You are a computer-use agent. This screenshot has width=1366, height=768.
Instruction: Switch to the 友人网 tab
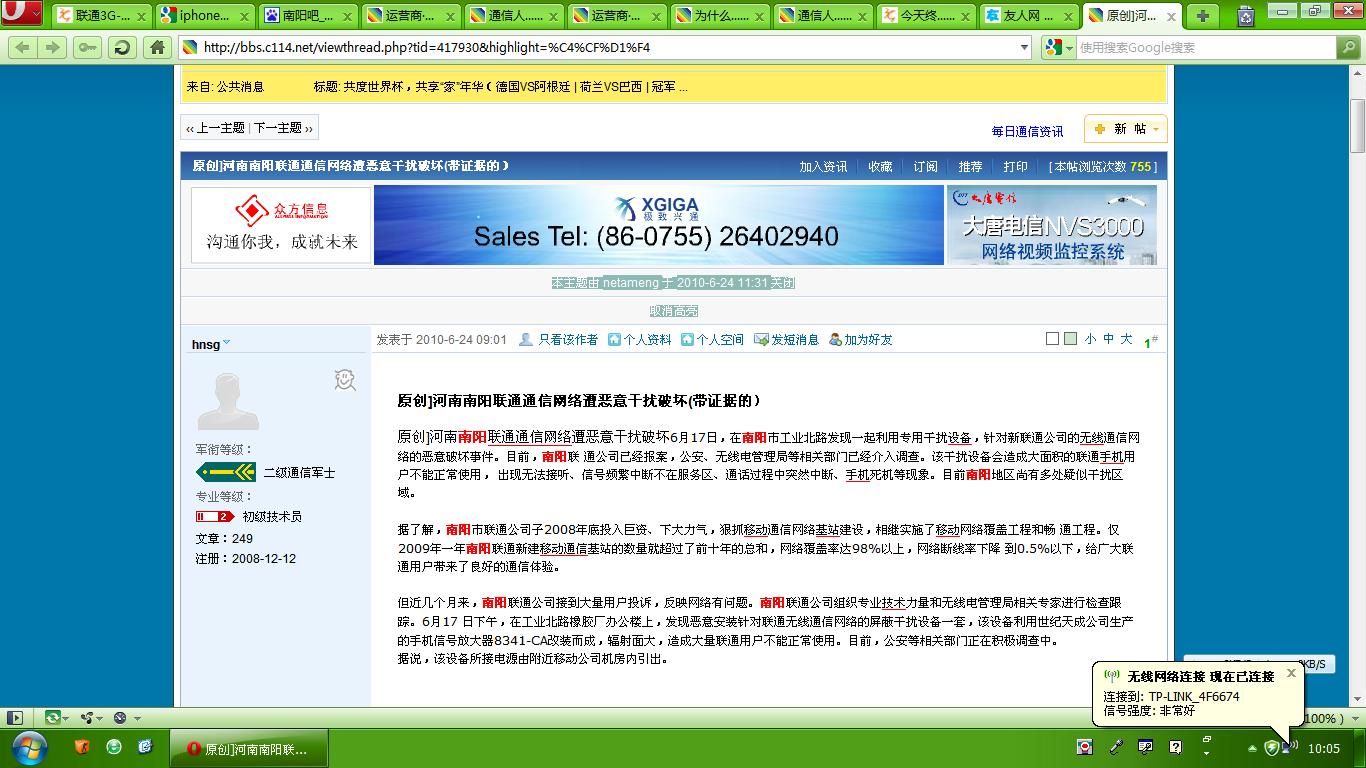pos(1029,16)
